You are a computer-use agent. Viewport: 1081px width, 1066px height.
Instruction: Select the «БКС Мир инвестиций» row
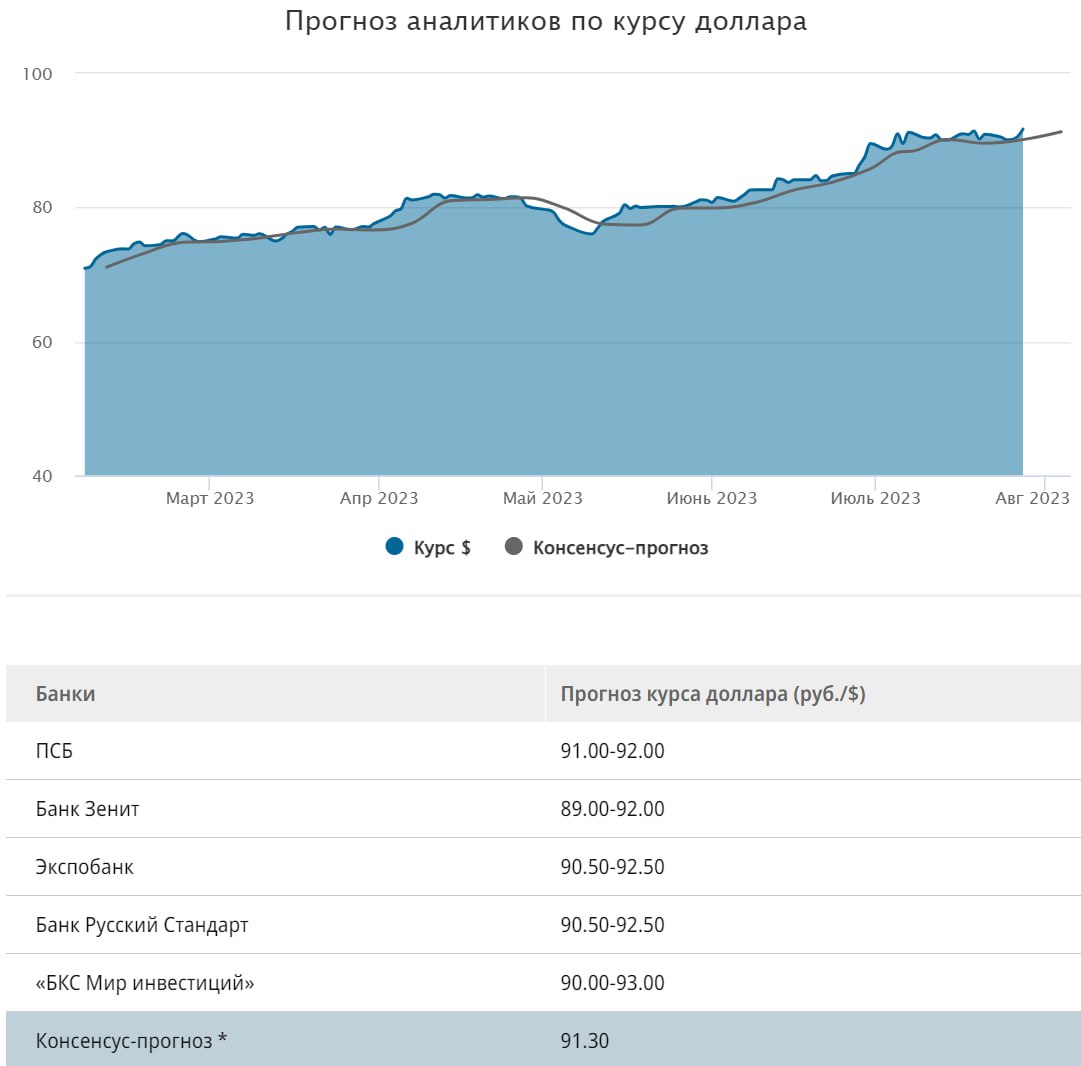pos(145,983)
